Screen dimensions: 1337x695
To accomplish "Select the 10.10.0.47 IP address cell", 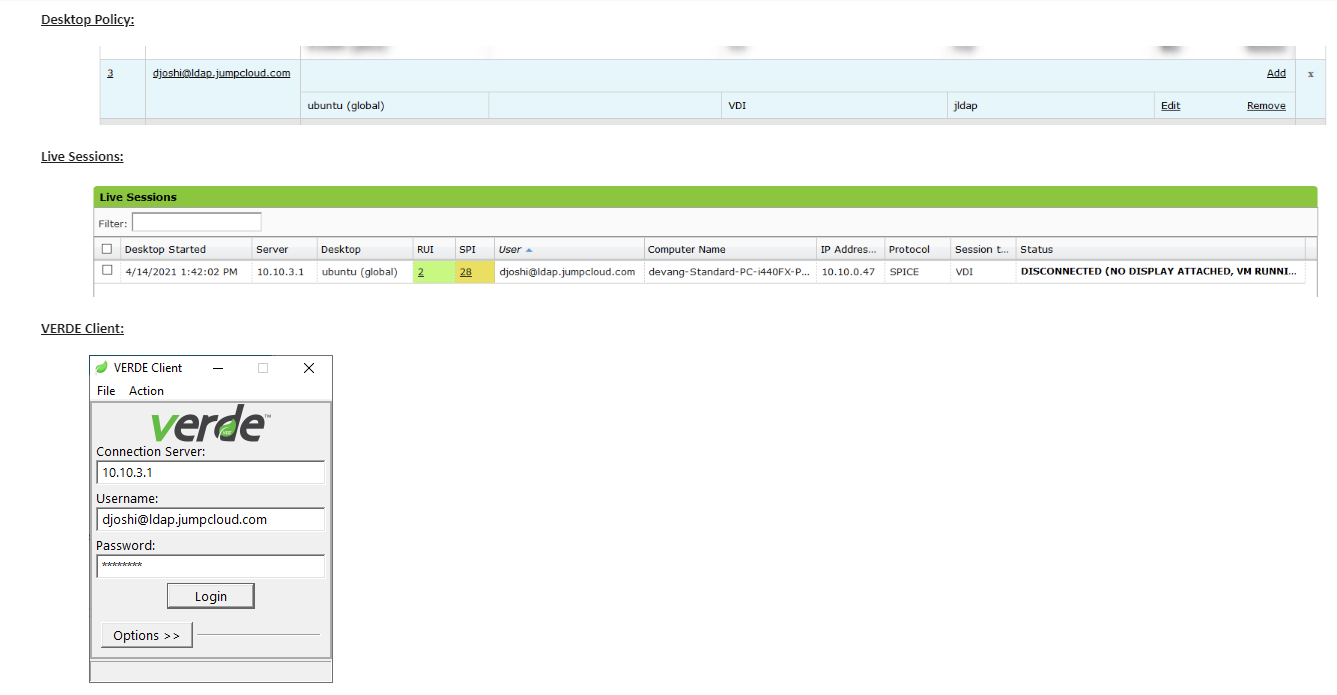I will click(x=850, y=272).
